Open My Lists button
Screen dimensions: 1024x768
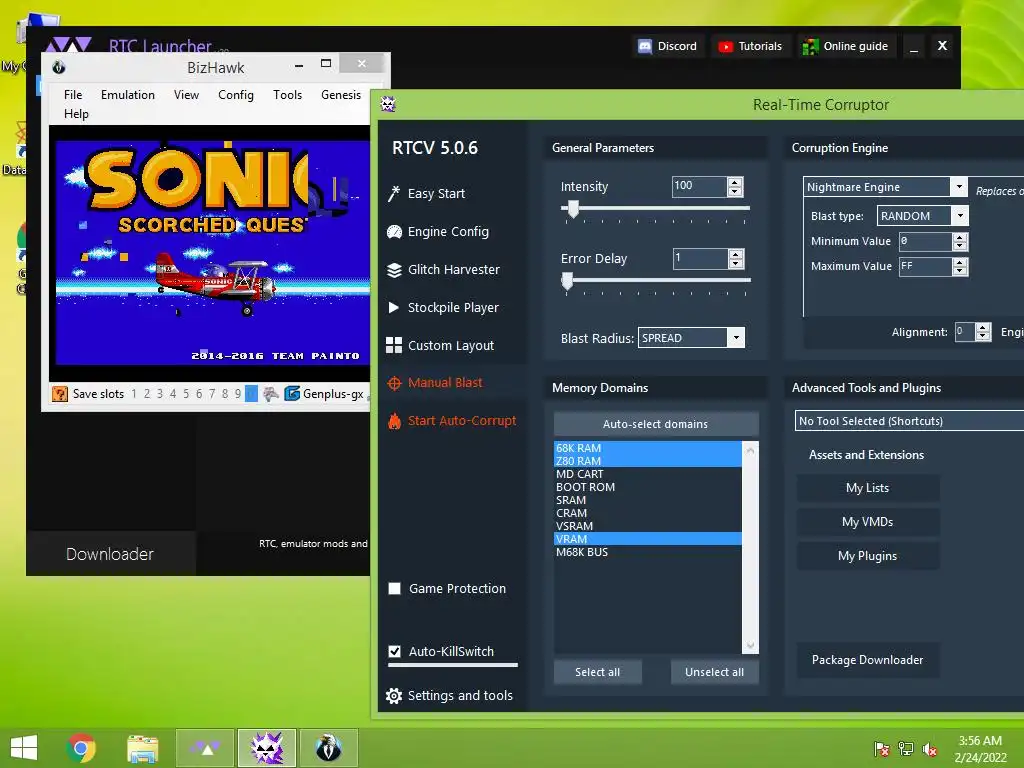click(868, 488)
